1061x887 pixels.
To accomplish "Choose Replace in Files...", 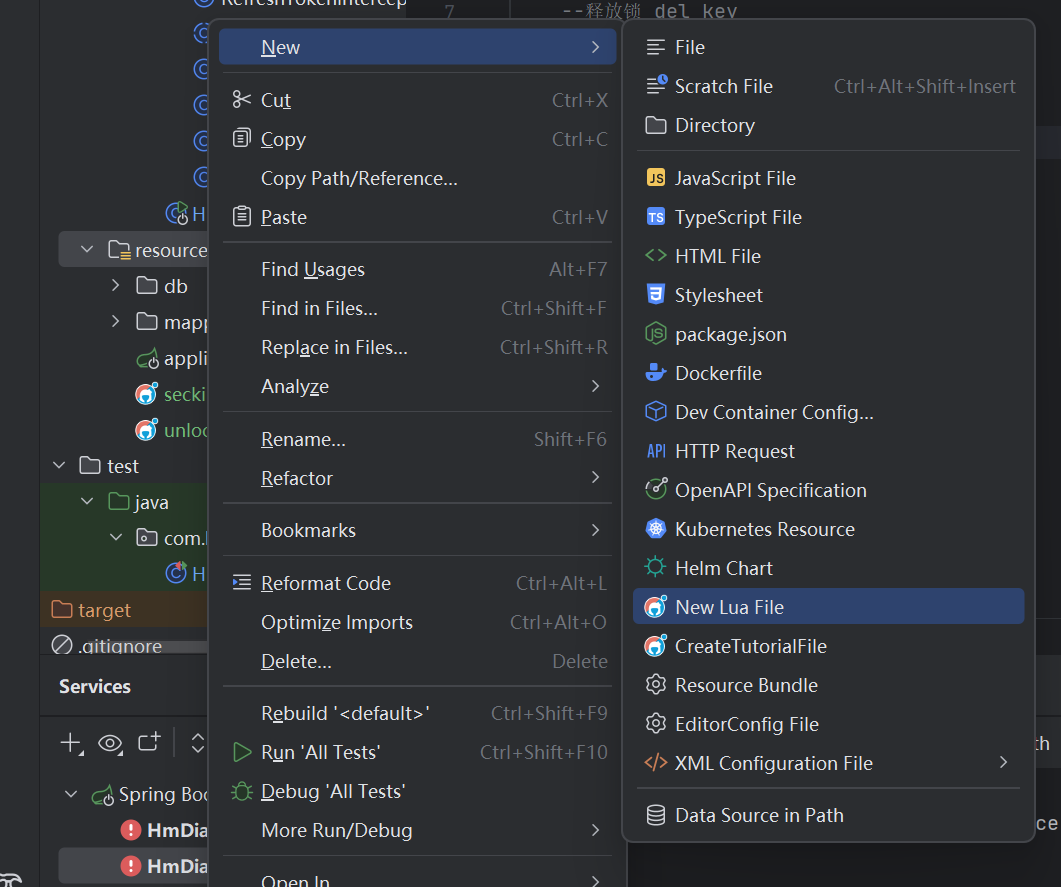I will pos(417,347).
